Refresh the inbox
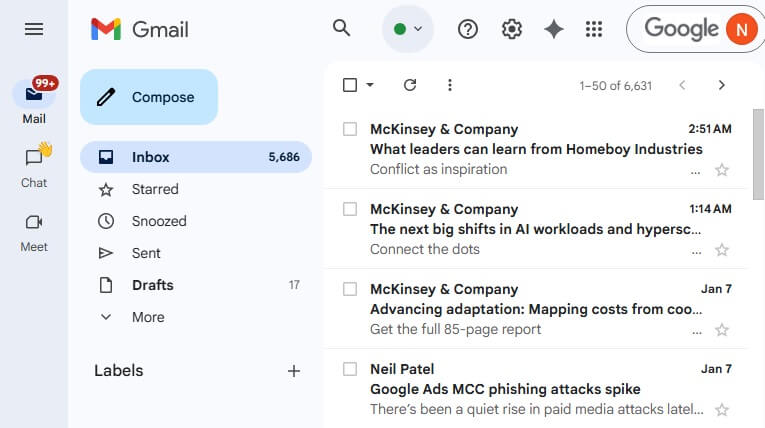This screenshot has height=428, width=765. 410,85
